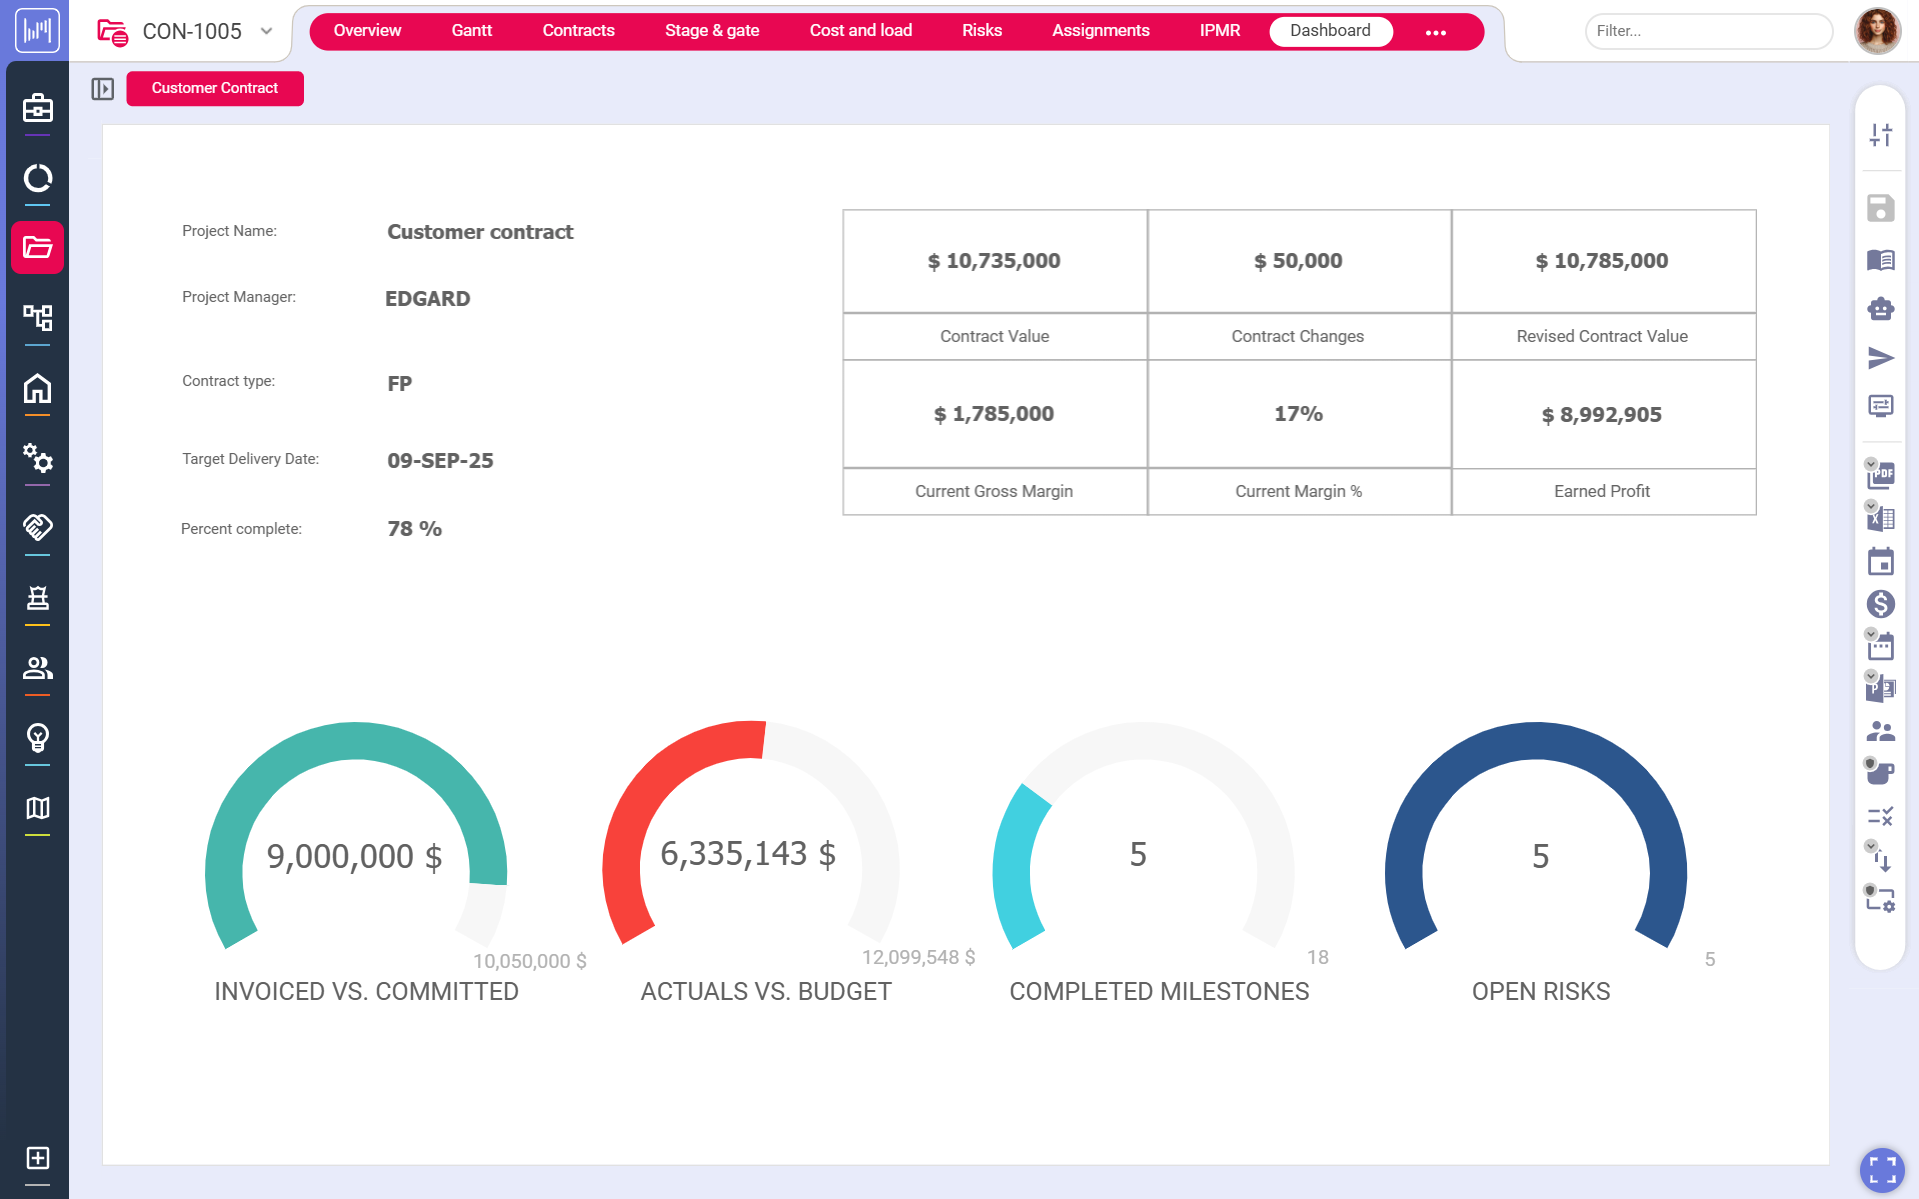The width and height of the screenshot is (1919, 1199).
Task: Open the calendar icon on right panel
Action: click(x=1881, y=561)
